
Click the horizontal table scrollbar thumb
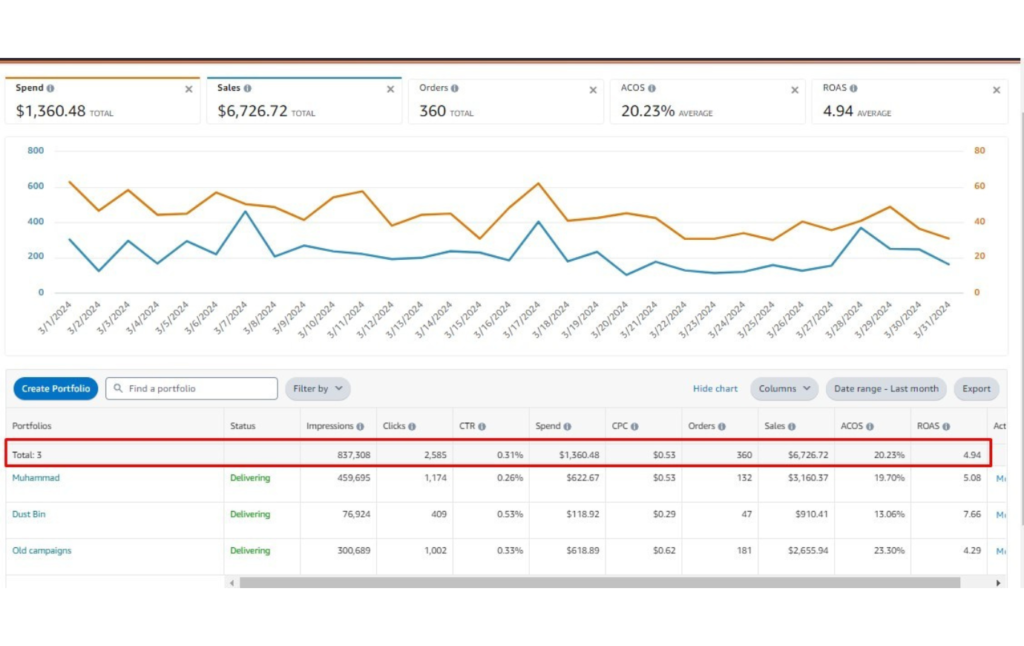pyautogui.click(x=600, y=583)
